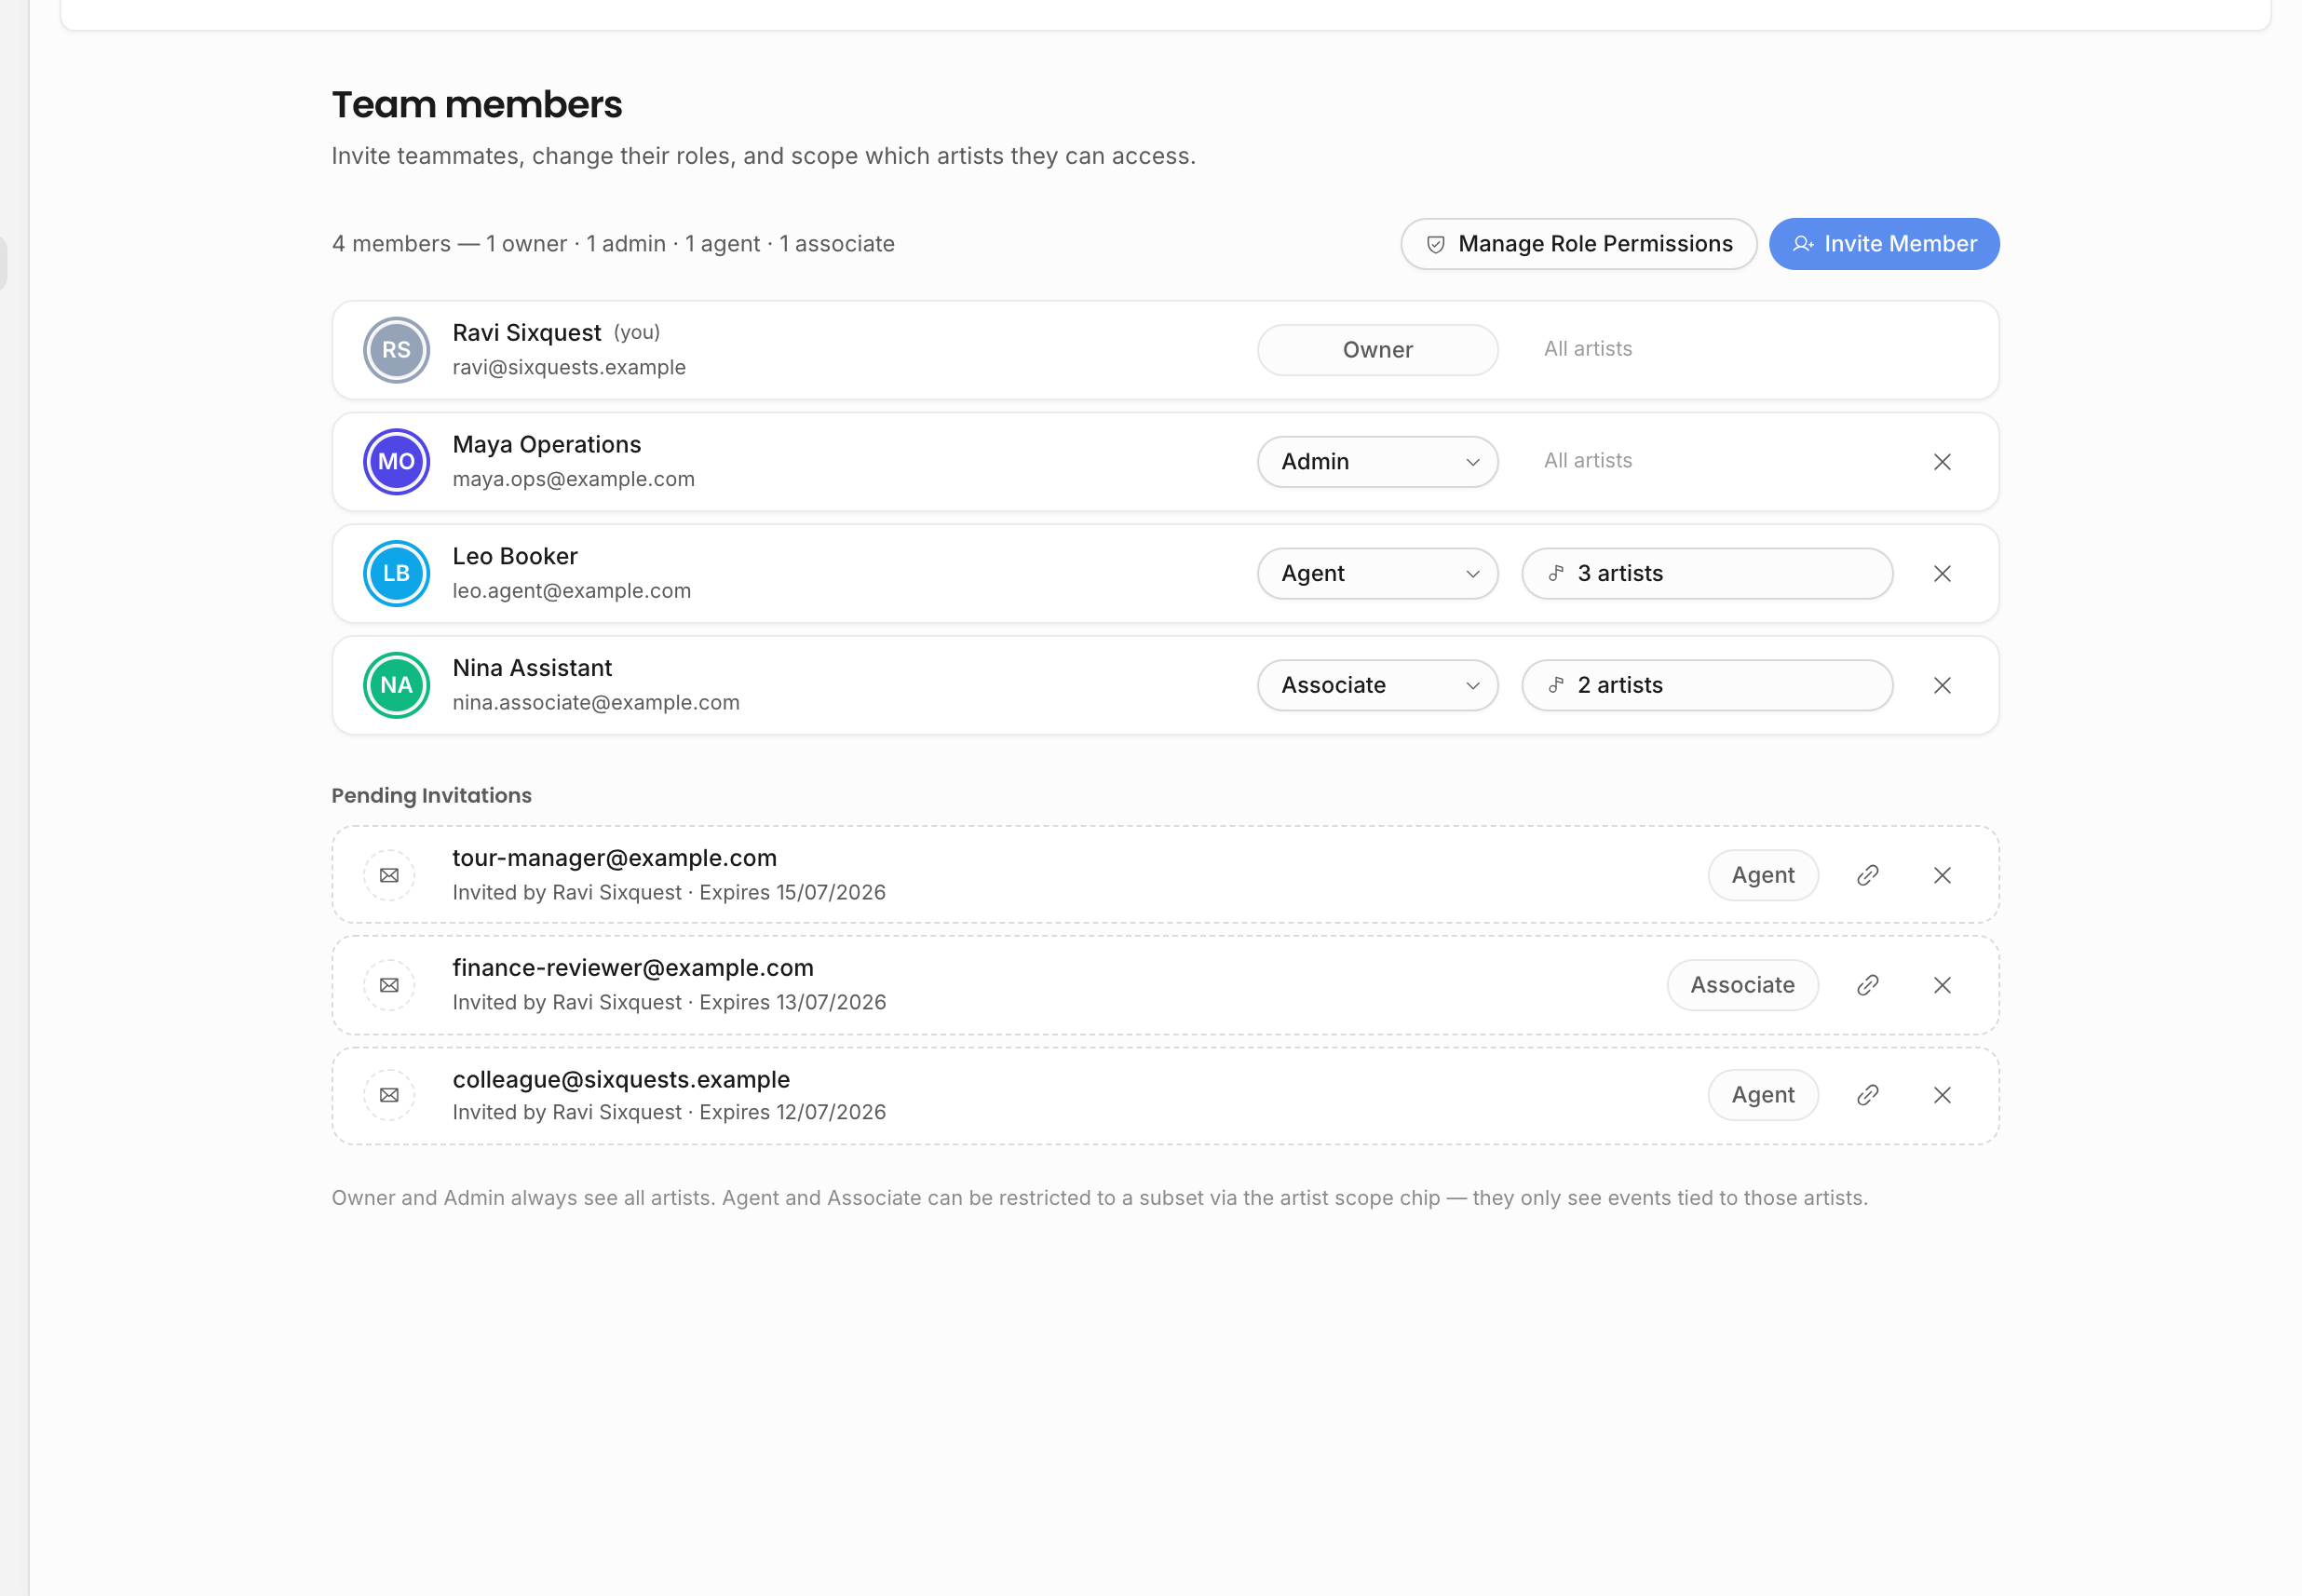2302x1596 pixels.
Task: Click envelope icon beside colleague@sixquests.example
Action: tap(389, 1096)
